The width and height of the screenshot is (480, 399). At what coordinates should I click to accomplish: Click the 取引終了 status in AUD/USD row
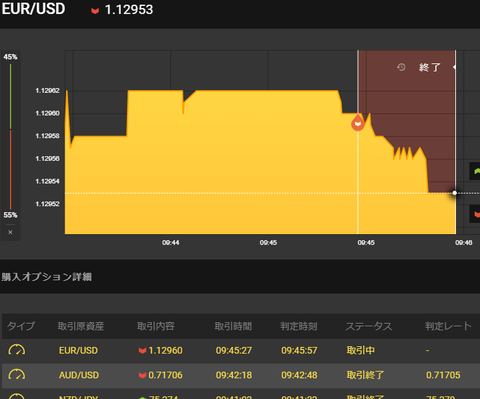point(365,375)
